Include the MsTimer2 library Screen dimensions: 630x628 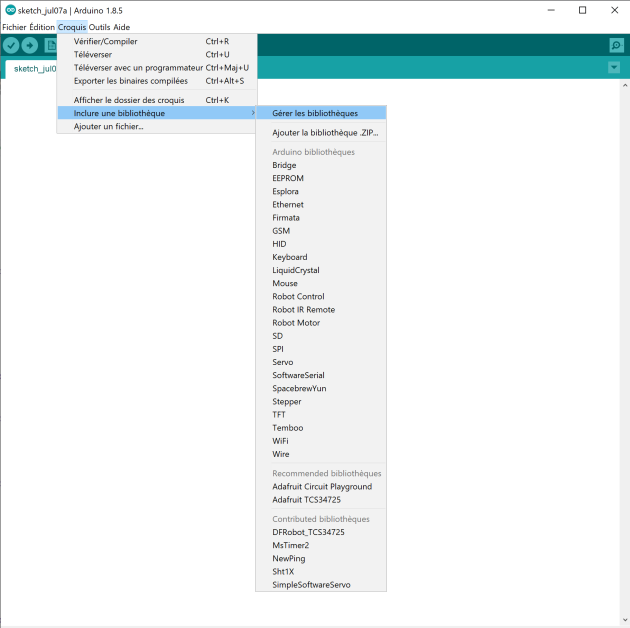tap(321, 545)
